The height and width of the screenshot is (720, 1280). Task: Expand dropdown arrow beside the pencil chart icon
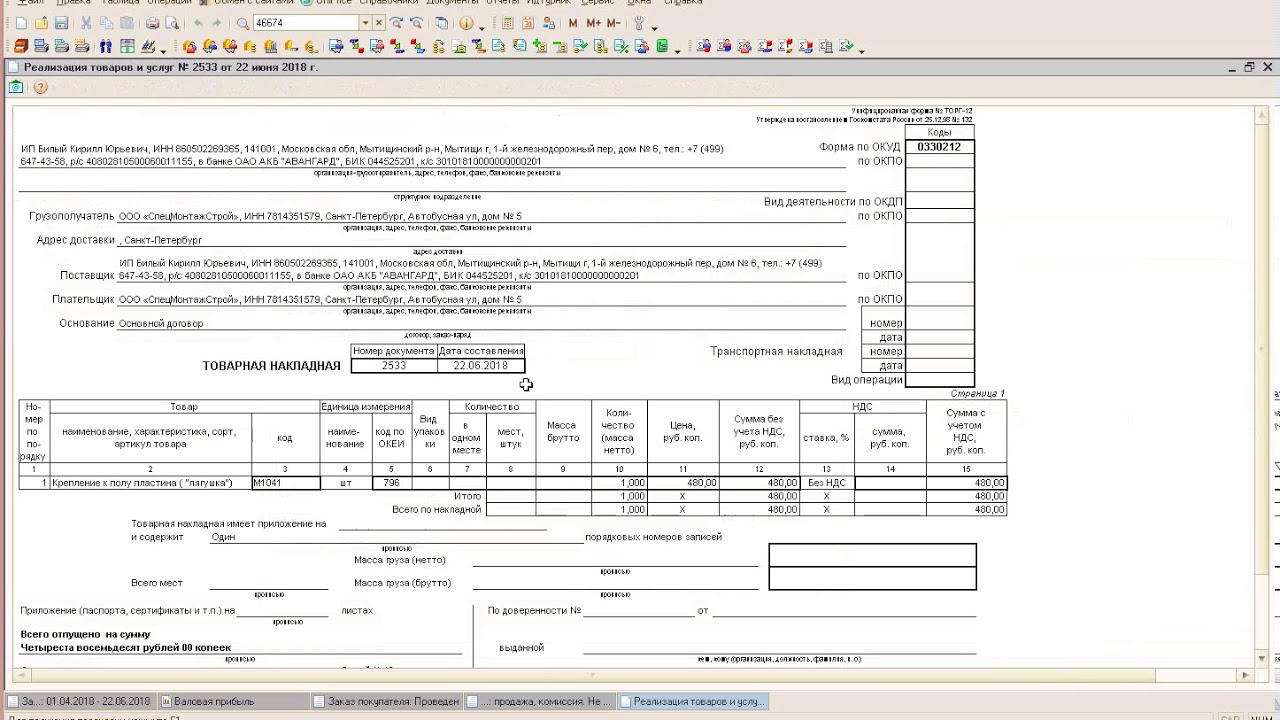pos(163,50)
